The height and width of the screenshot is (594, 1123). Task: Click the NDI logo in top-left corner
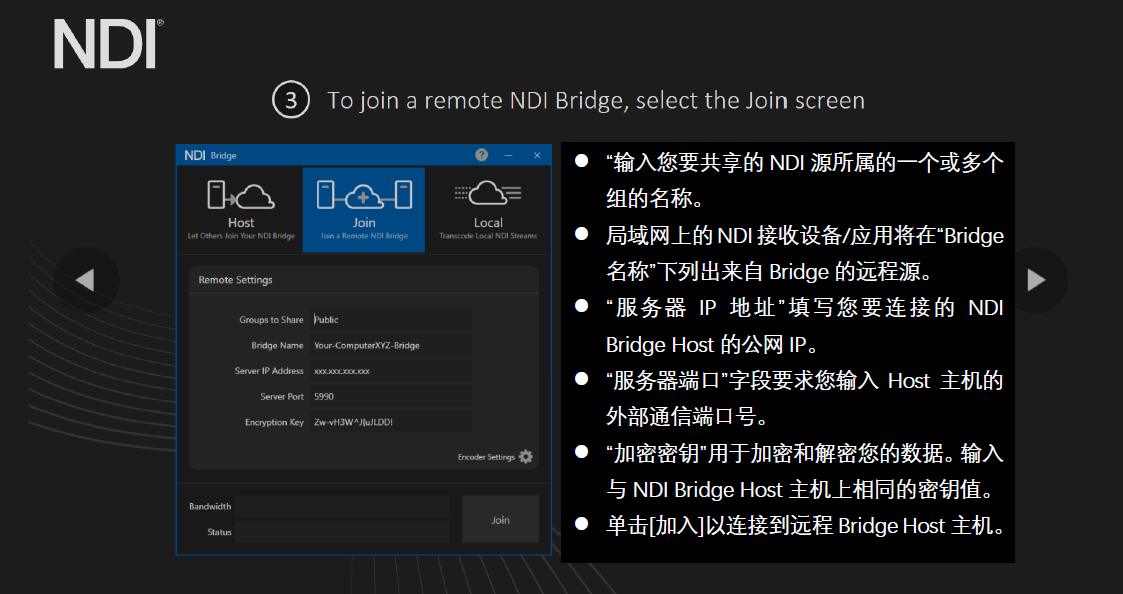click(x=103, y=42)
